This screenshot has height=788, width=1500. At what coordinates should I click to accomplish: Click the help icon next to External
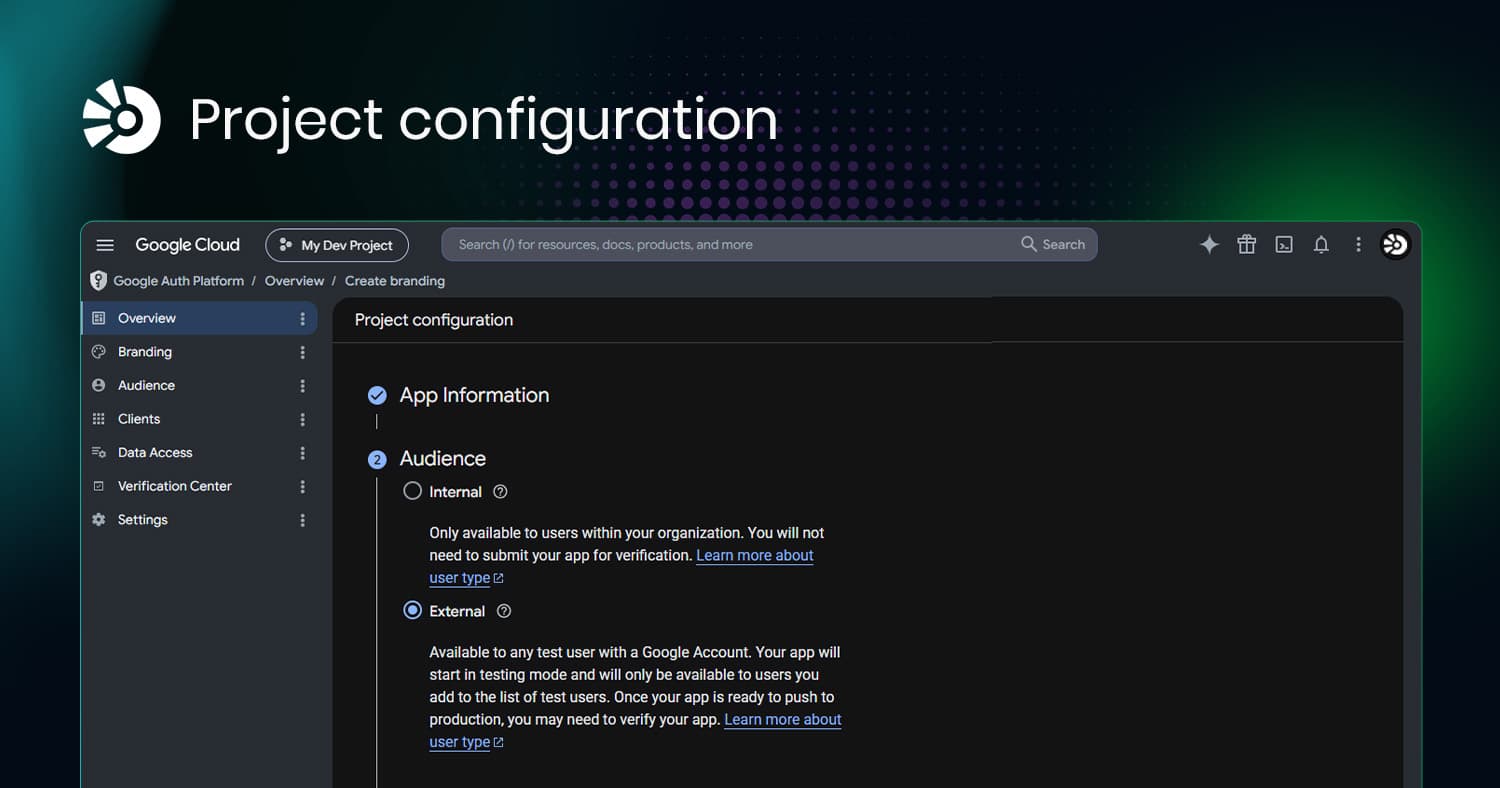click(x=504, y=611)
